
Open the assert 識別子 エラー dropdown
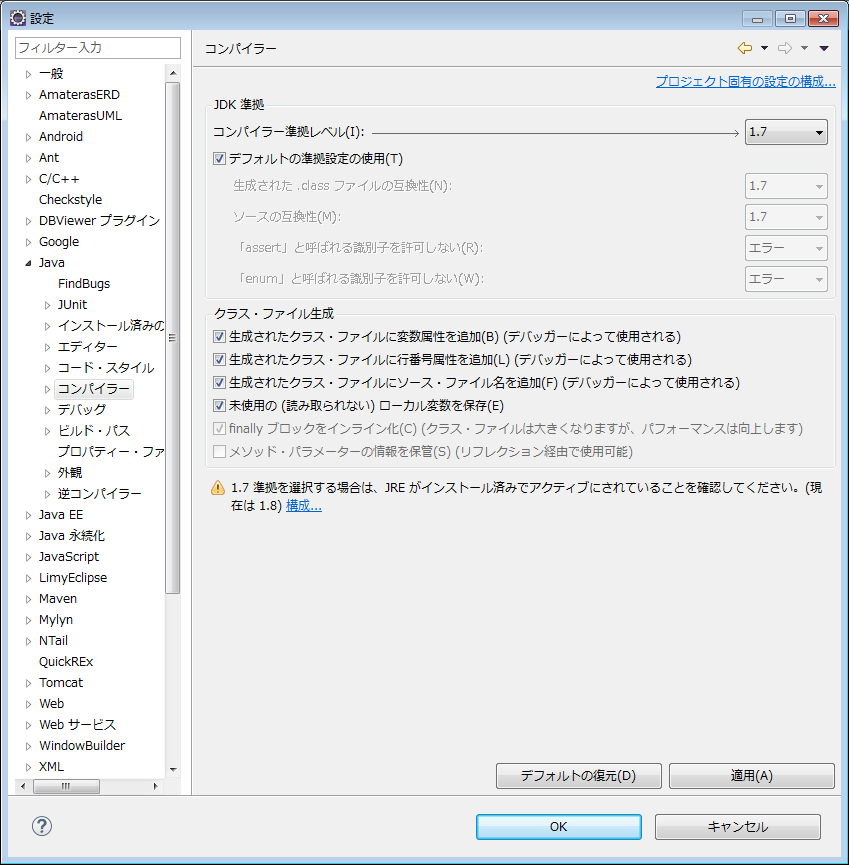786,248
